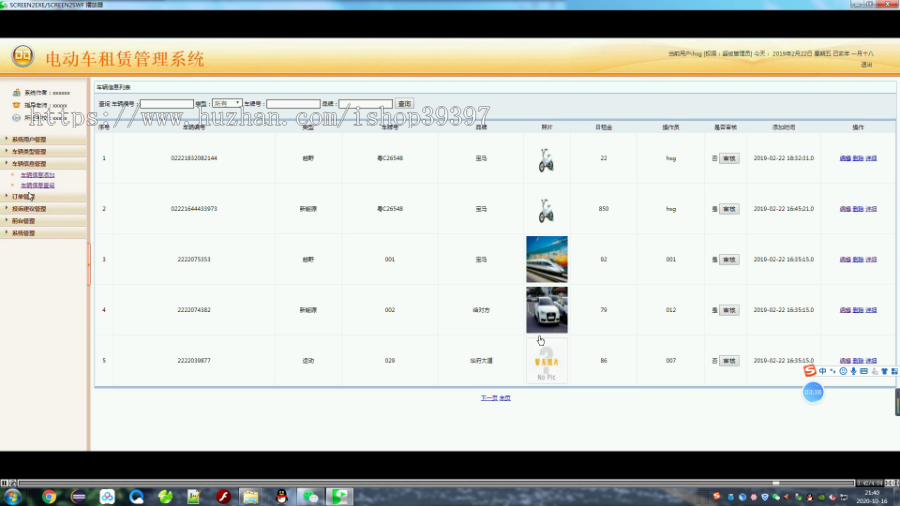Go to last page link (末页)
Image resolution: width=900 pixels, height=506 pixels.
(x=505, y=398)
